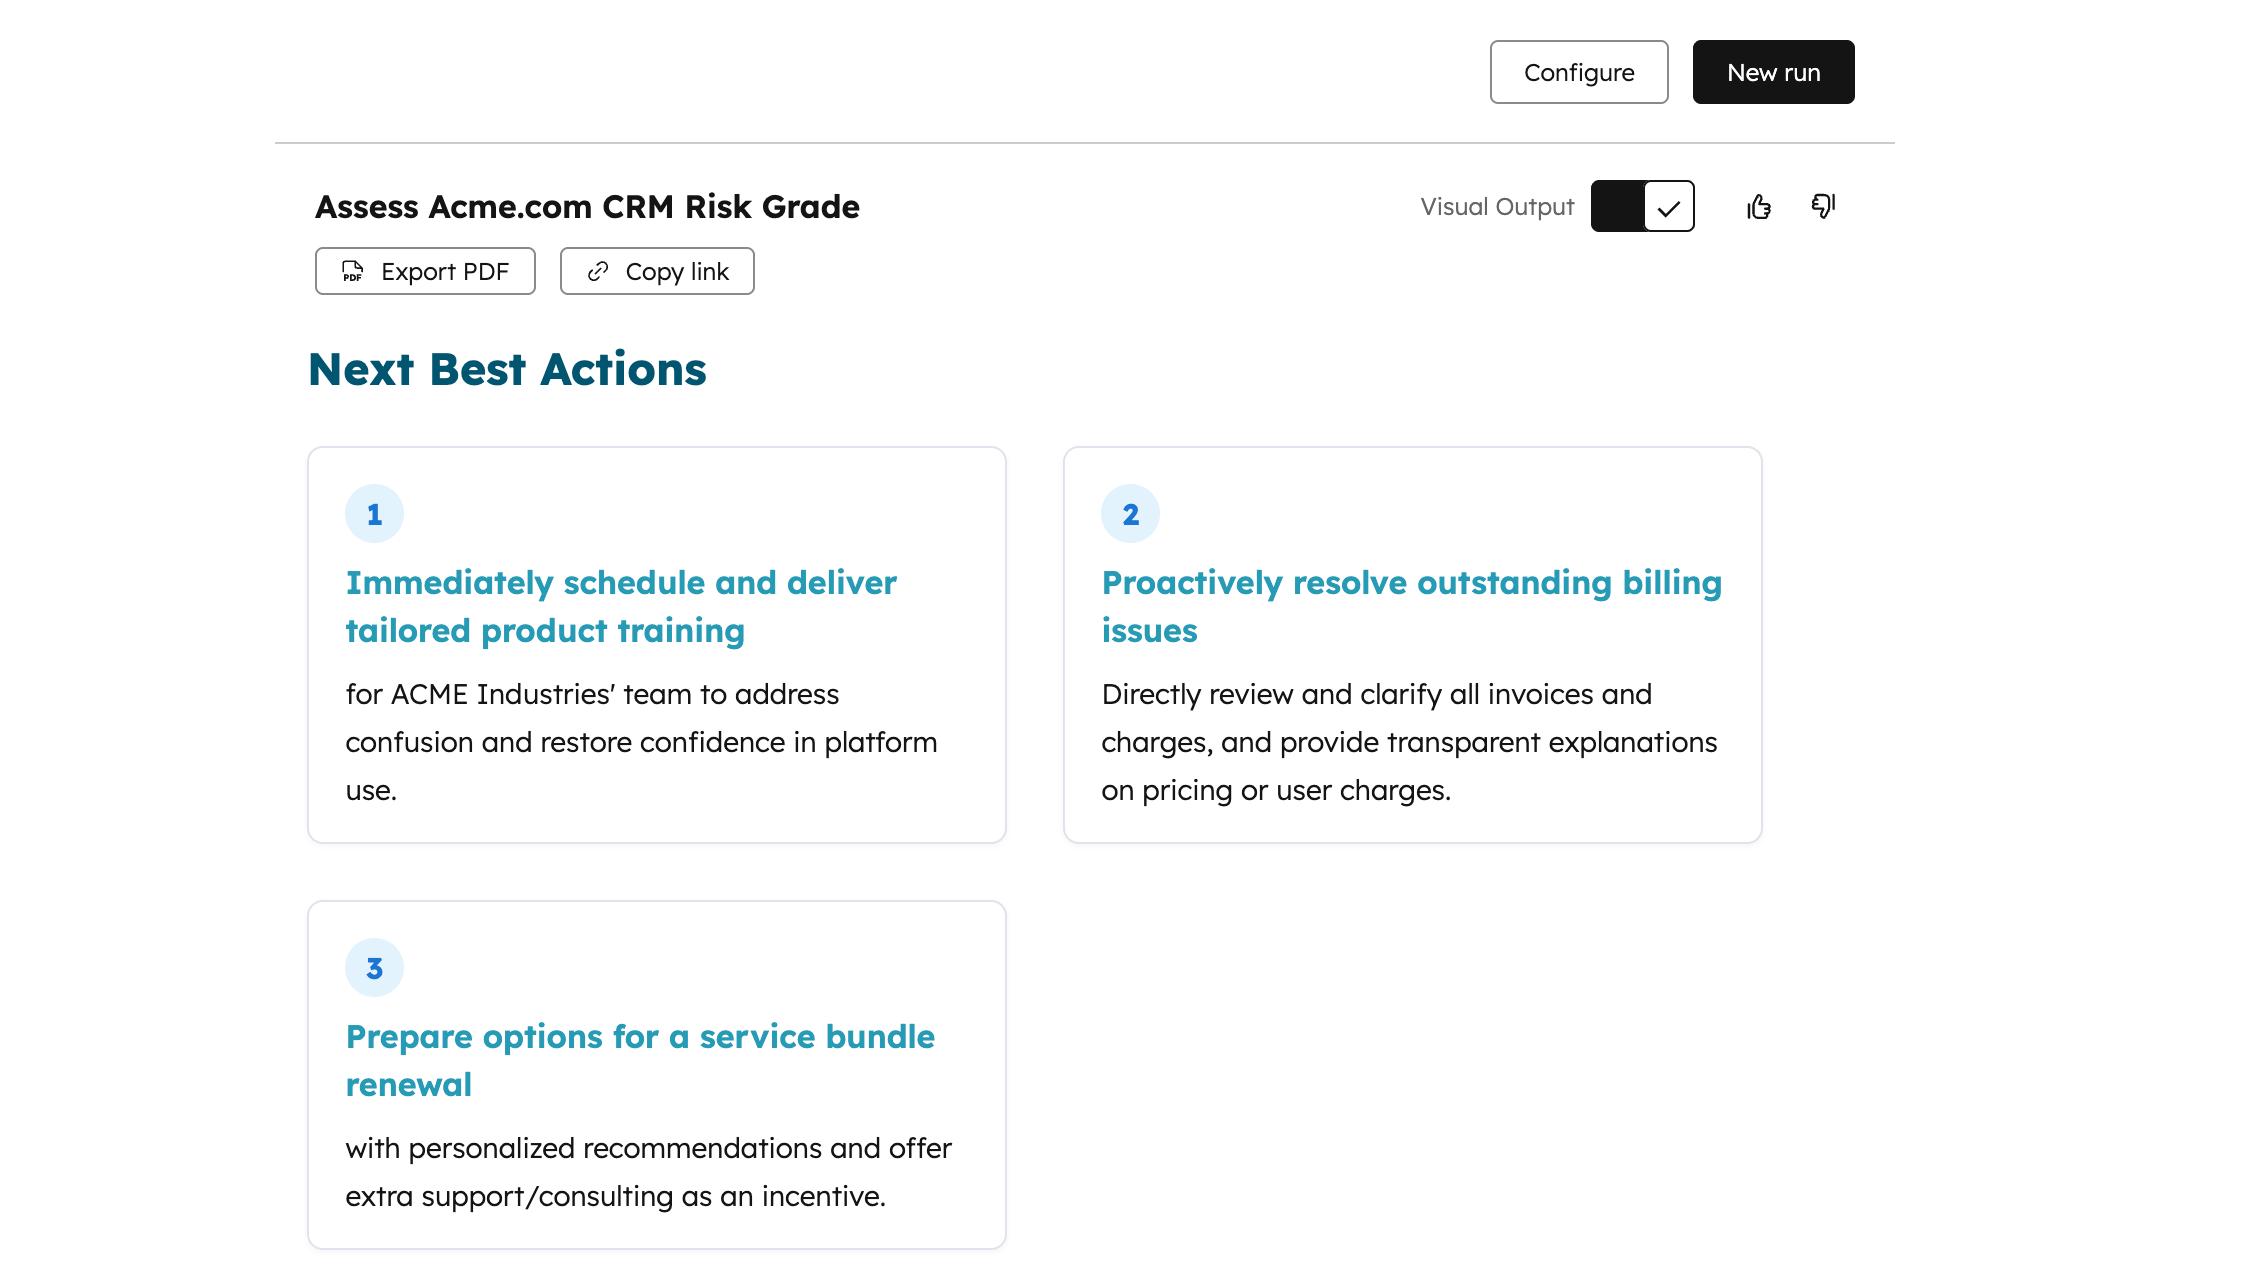Click the Next Best Actions heading

pyautogui.click(x=507, y=369)
